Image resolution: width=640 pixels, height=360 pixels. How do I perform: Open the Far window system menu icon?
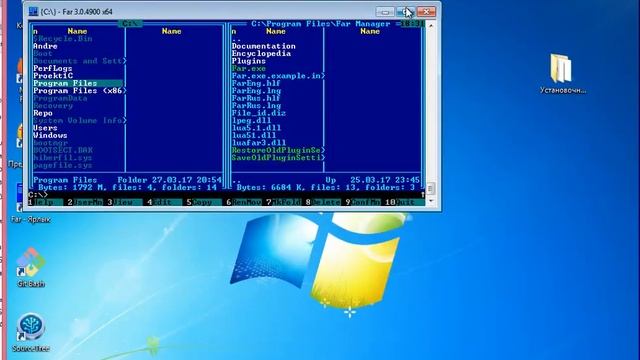33,11
